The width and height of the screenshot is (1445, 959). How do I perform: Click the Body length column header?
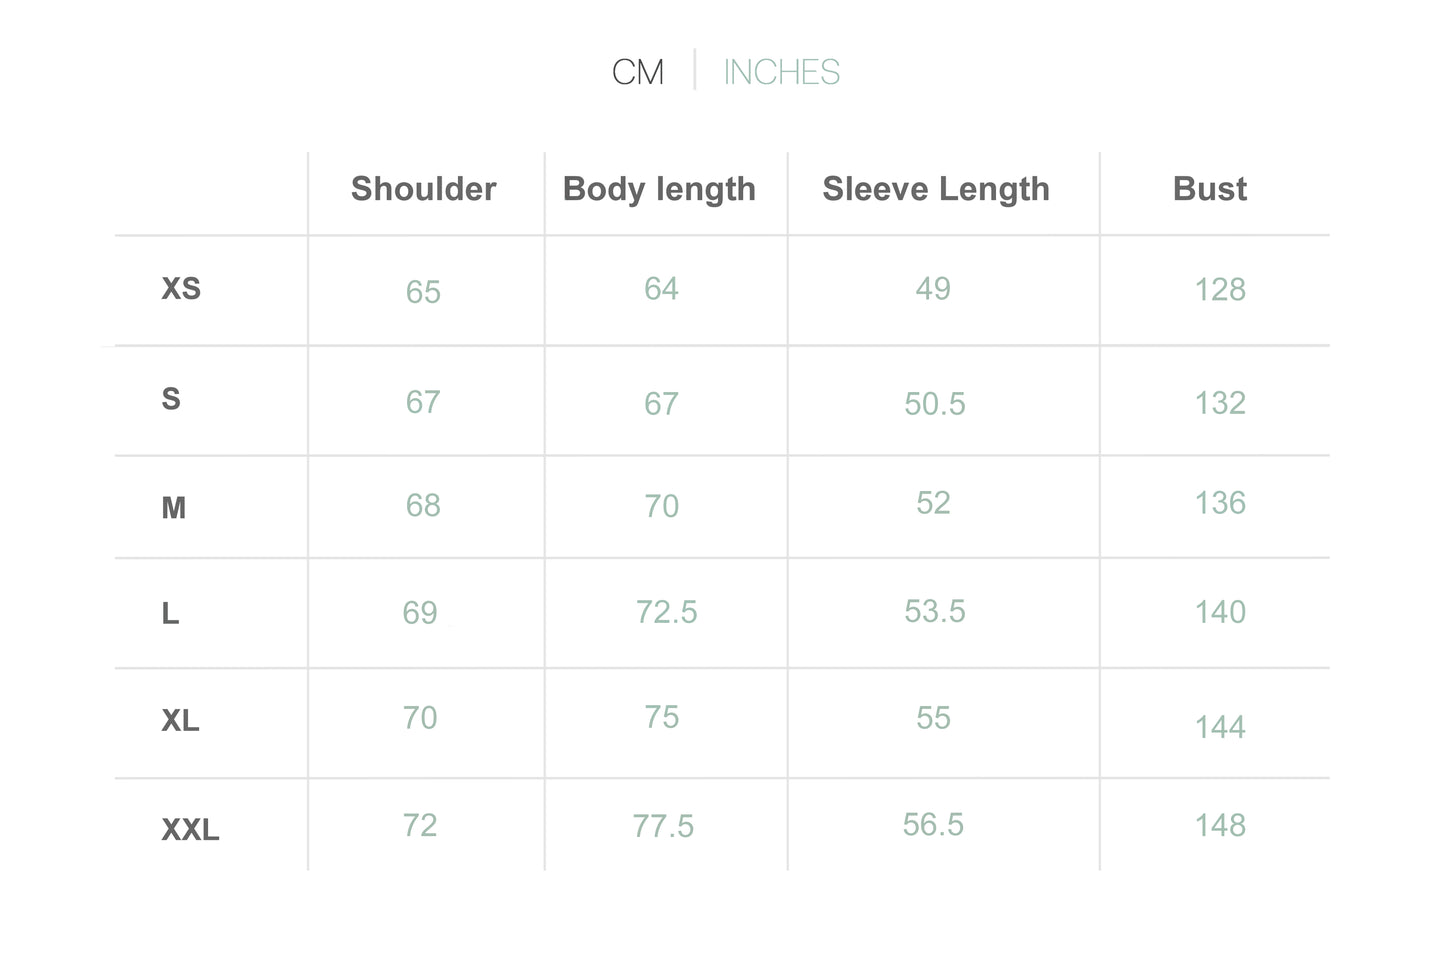659,189
